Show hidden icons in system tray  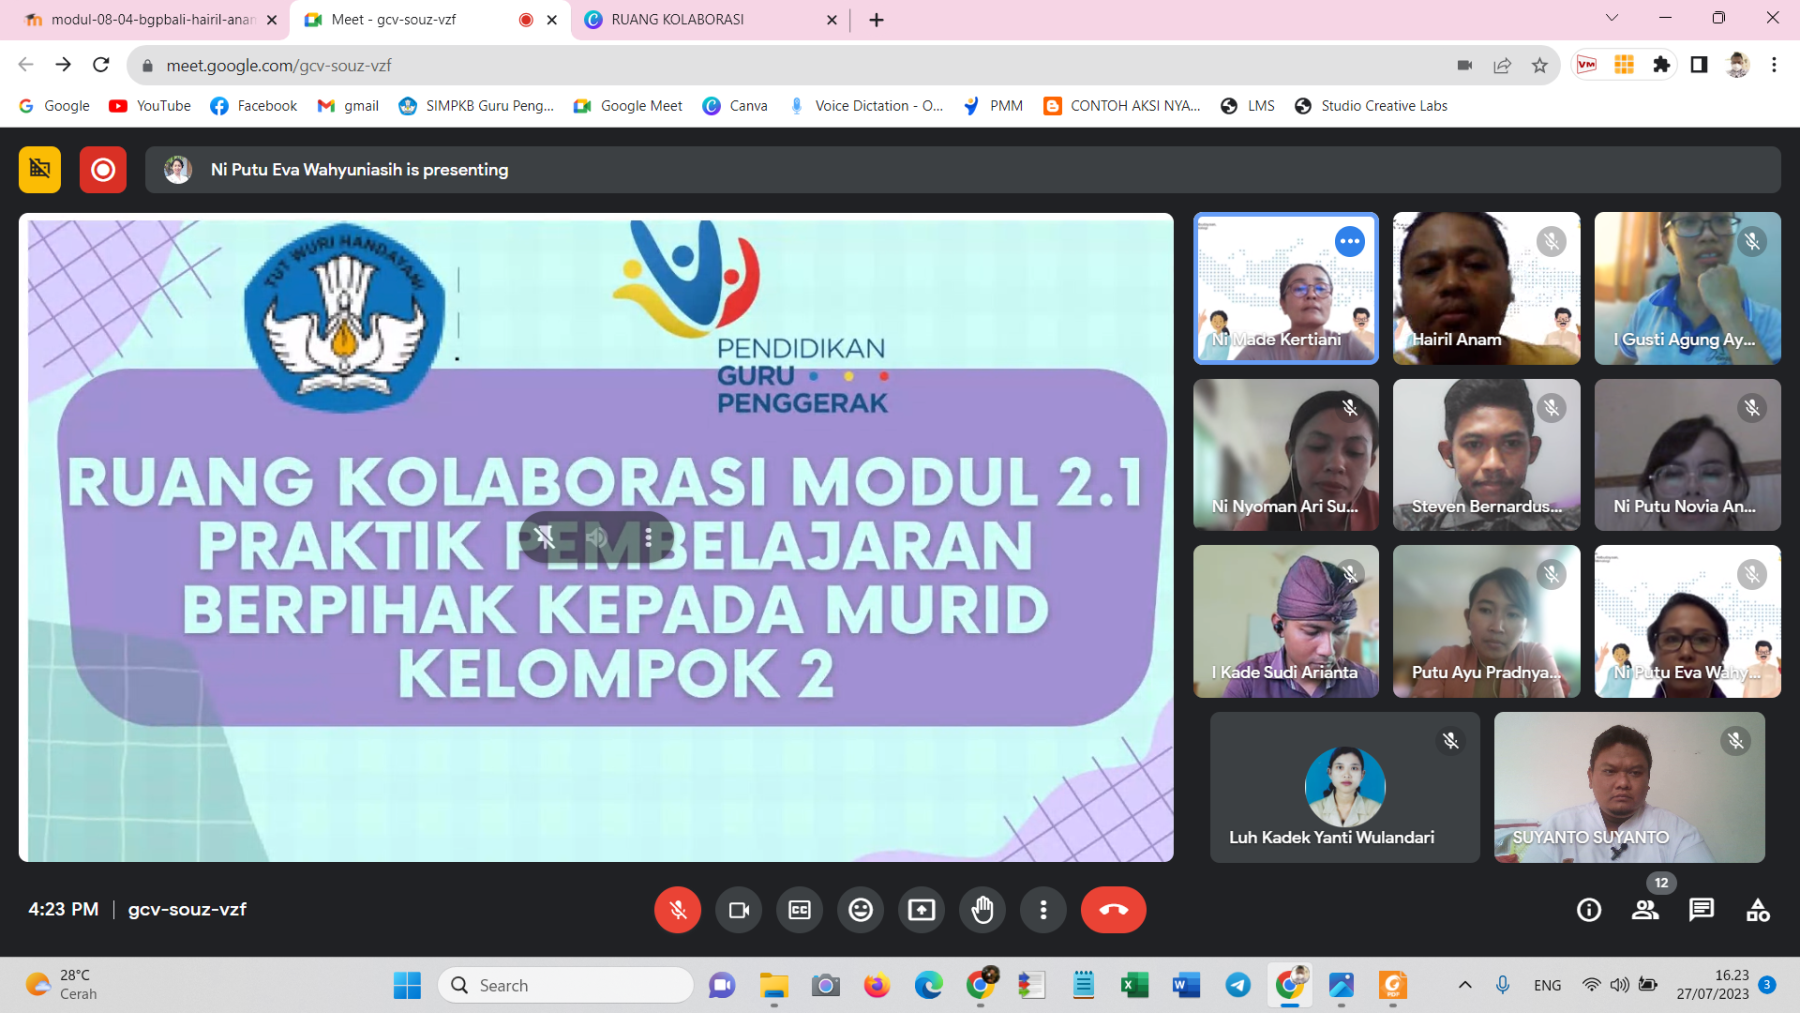(1464, 985)
